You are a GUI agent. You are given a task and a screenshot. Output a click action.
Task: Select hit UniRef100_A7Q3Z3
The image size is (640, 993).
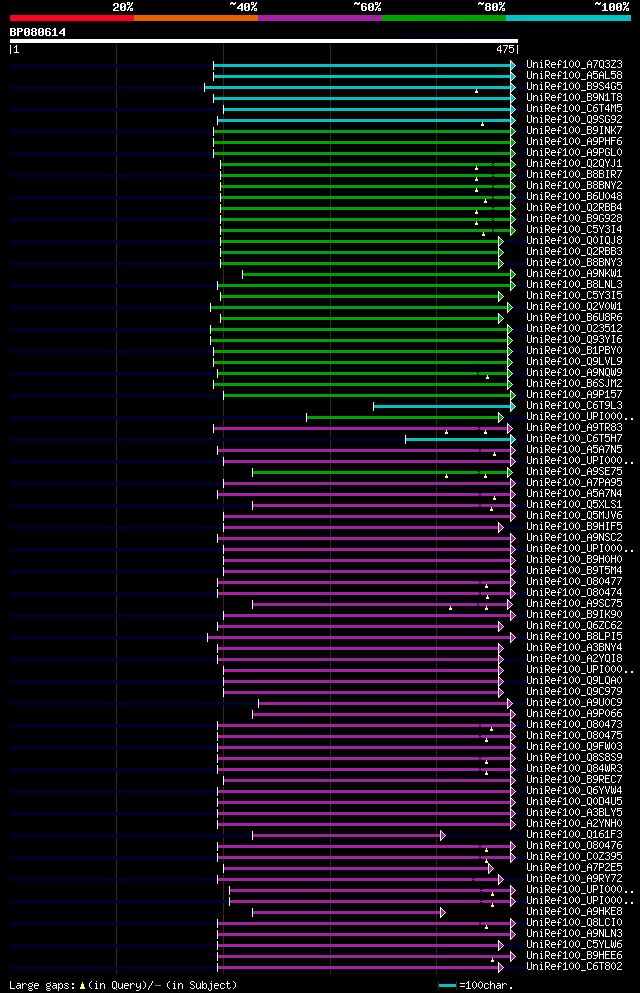point(574,65)
